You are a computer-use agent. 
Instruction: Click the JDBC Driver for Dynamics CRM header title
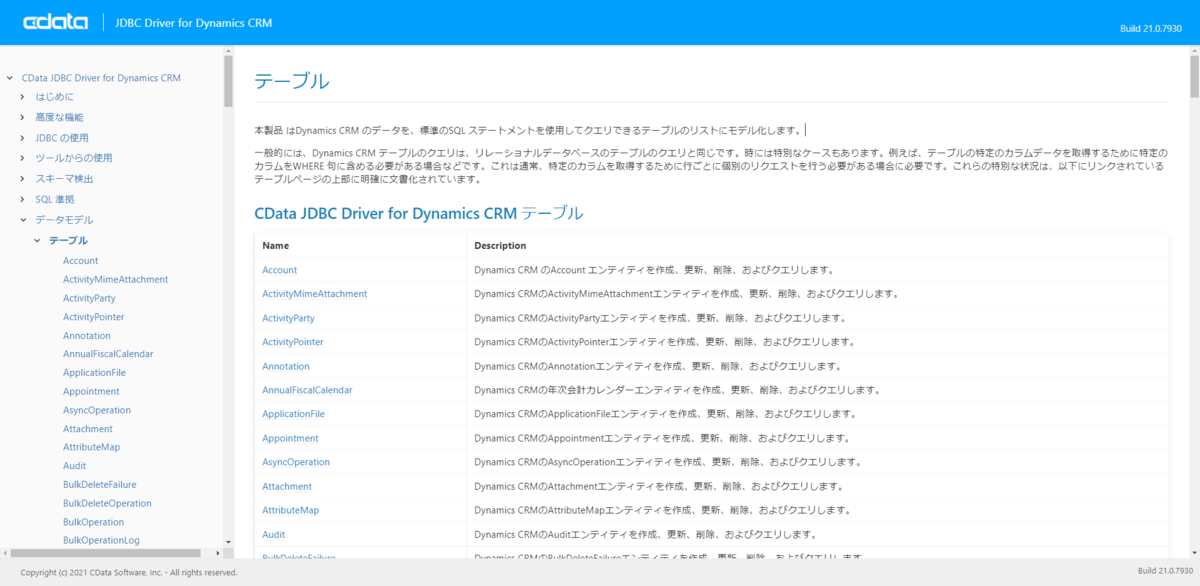[x=194, y=22]
